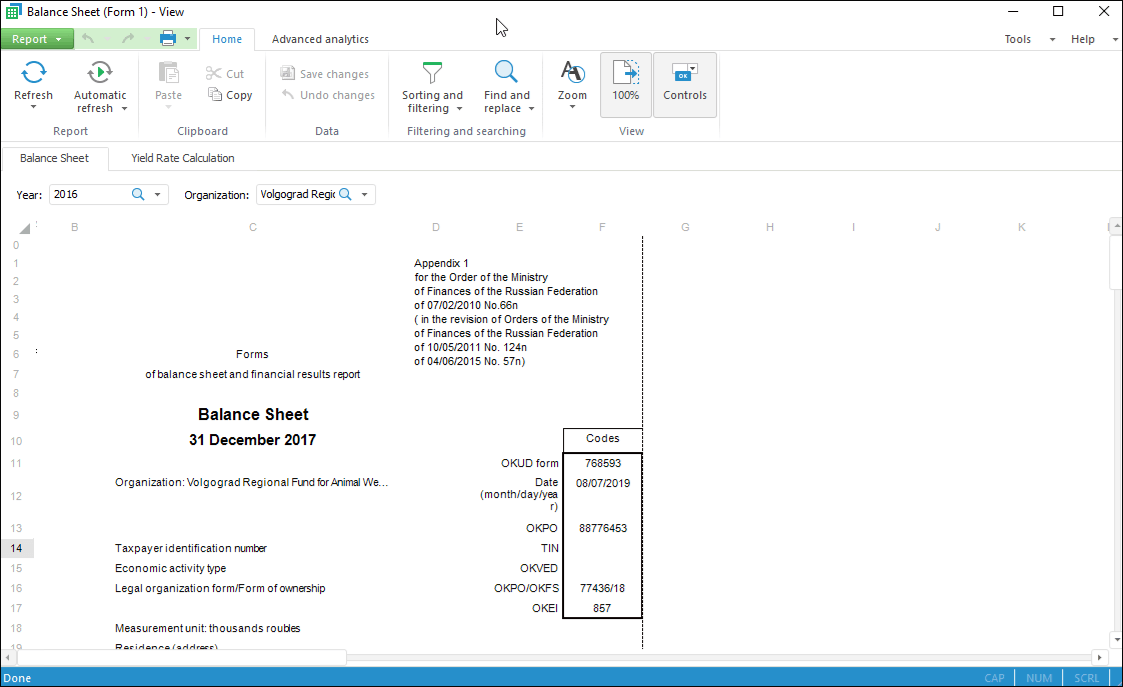
Task: Expand the Organization dropdown arrow
Action: (x=365, y=195)
